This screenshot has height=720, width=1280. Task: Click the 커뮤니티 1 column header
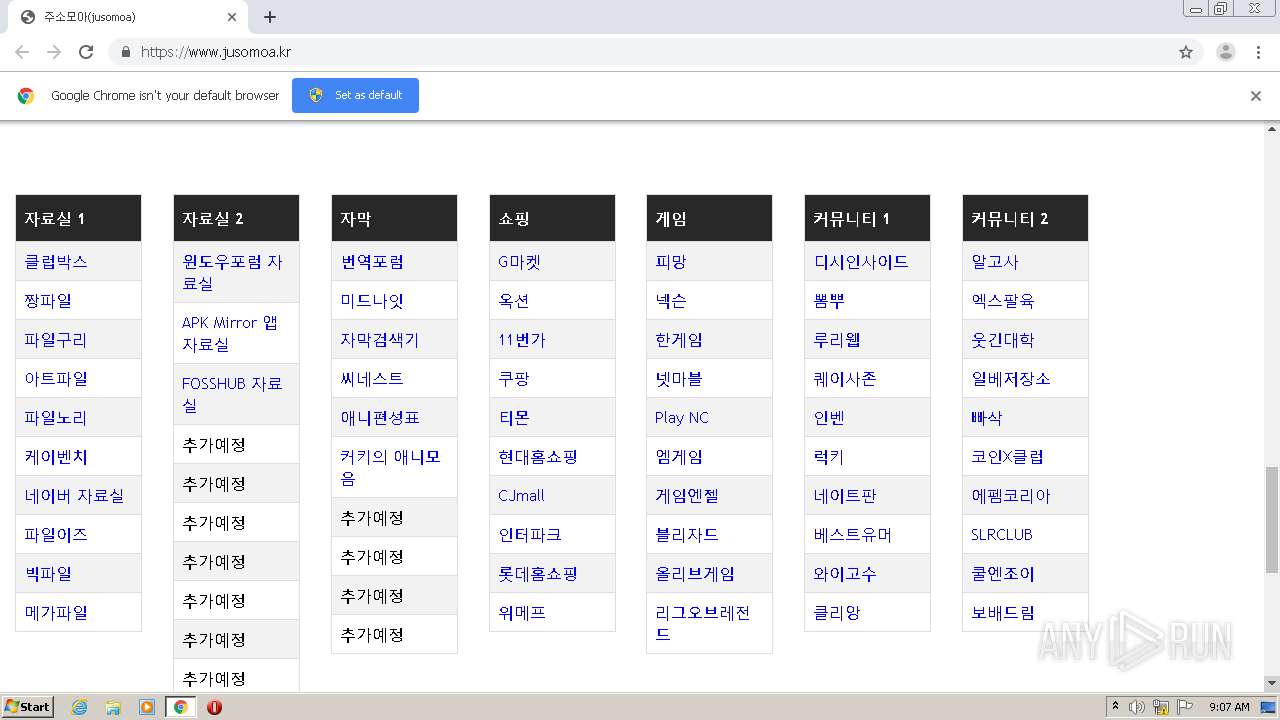867,218
